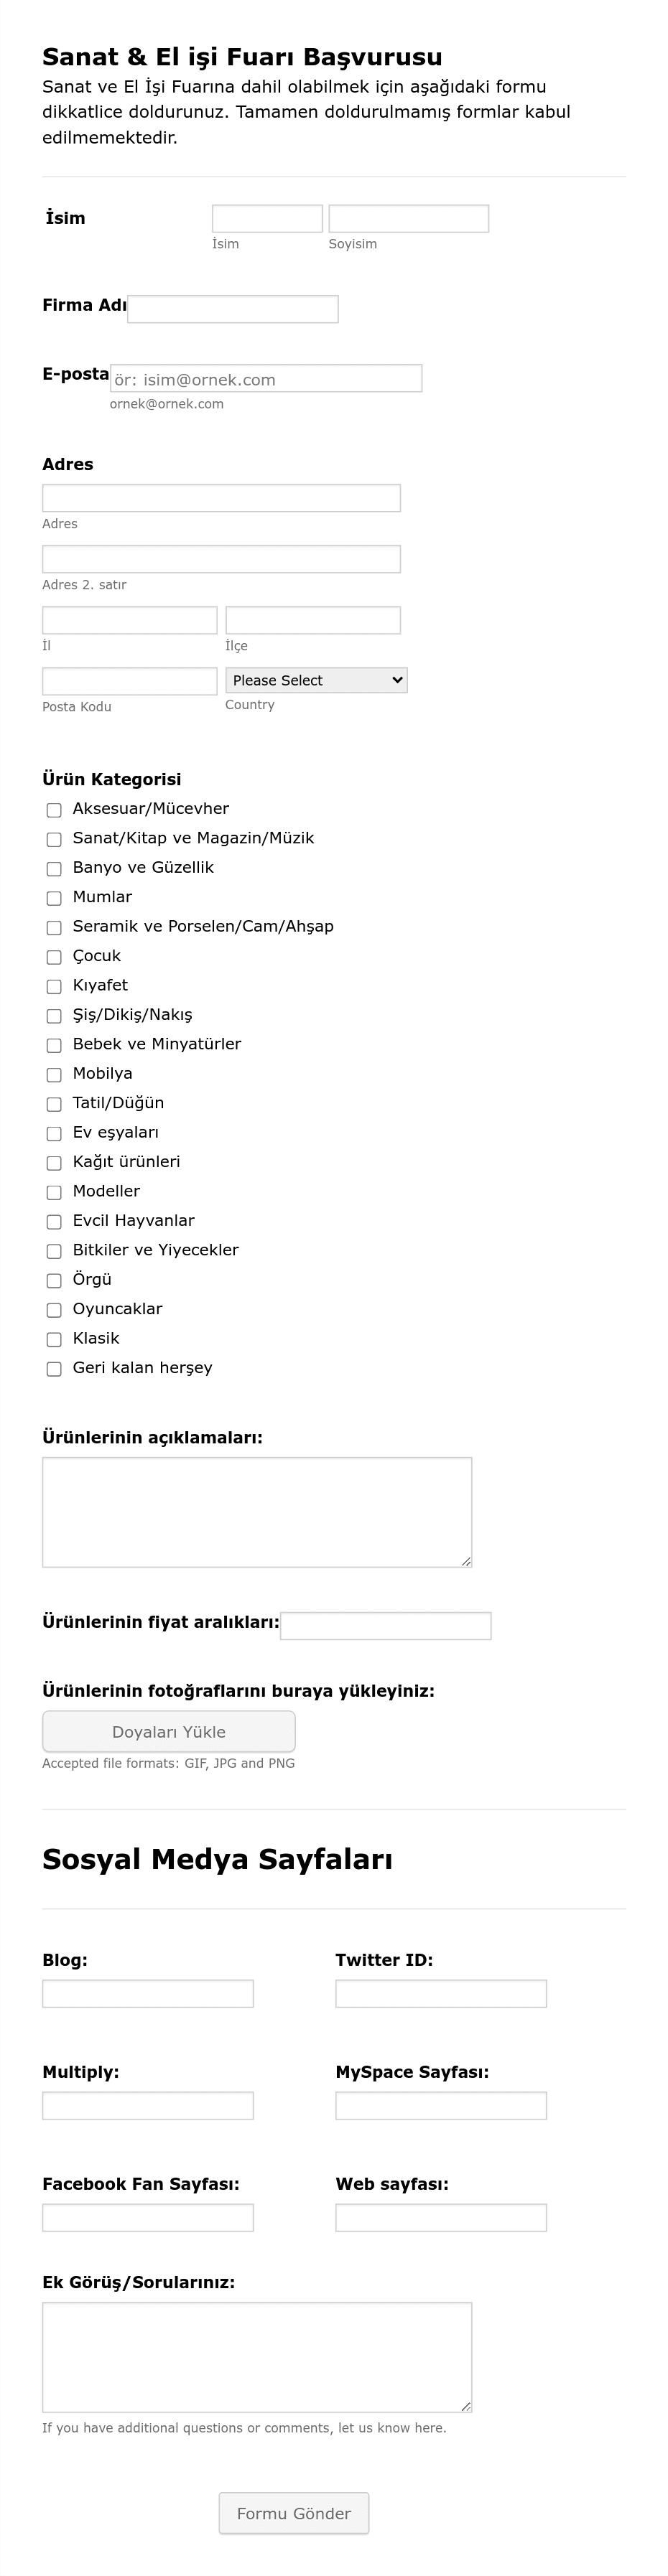Viewport: 668px width, 2576px height.
Task: Click the Ürünlerinin açıklamaları text area
Action: click(257, 1512)
